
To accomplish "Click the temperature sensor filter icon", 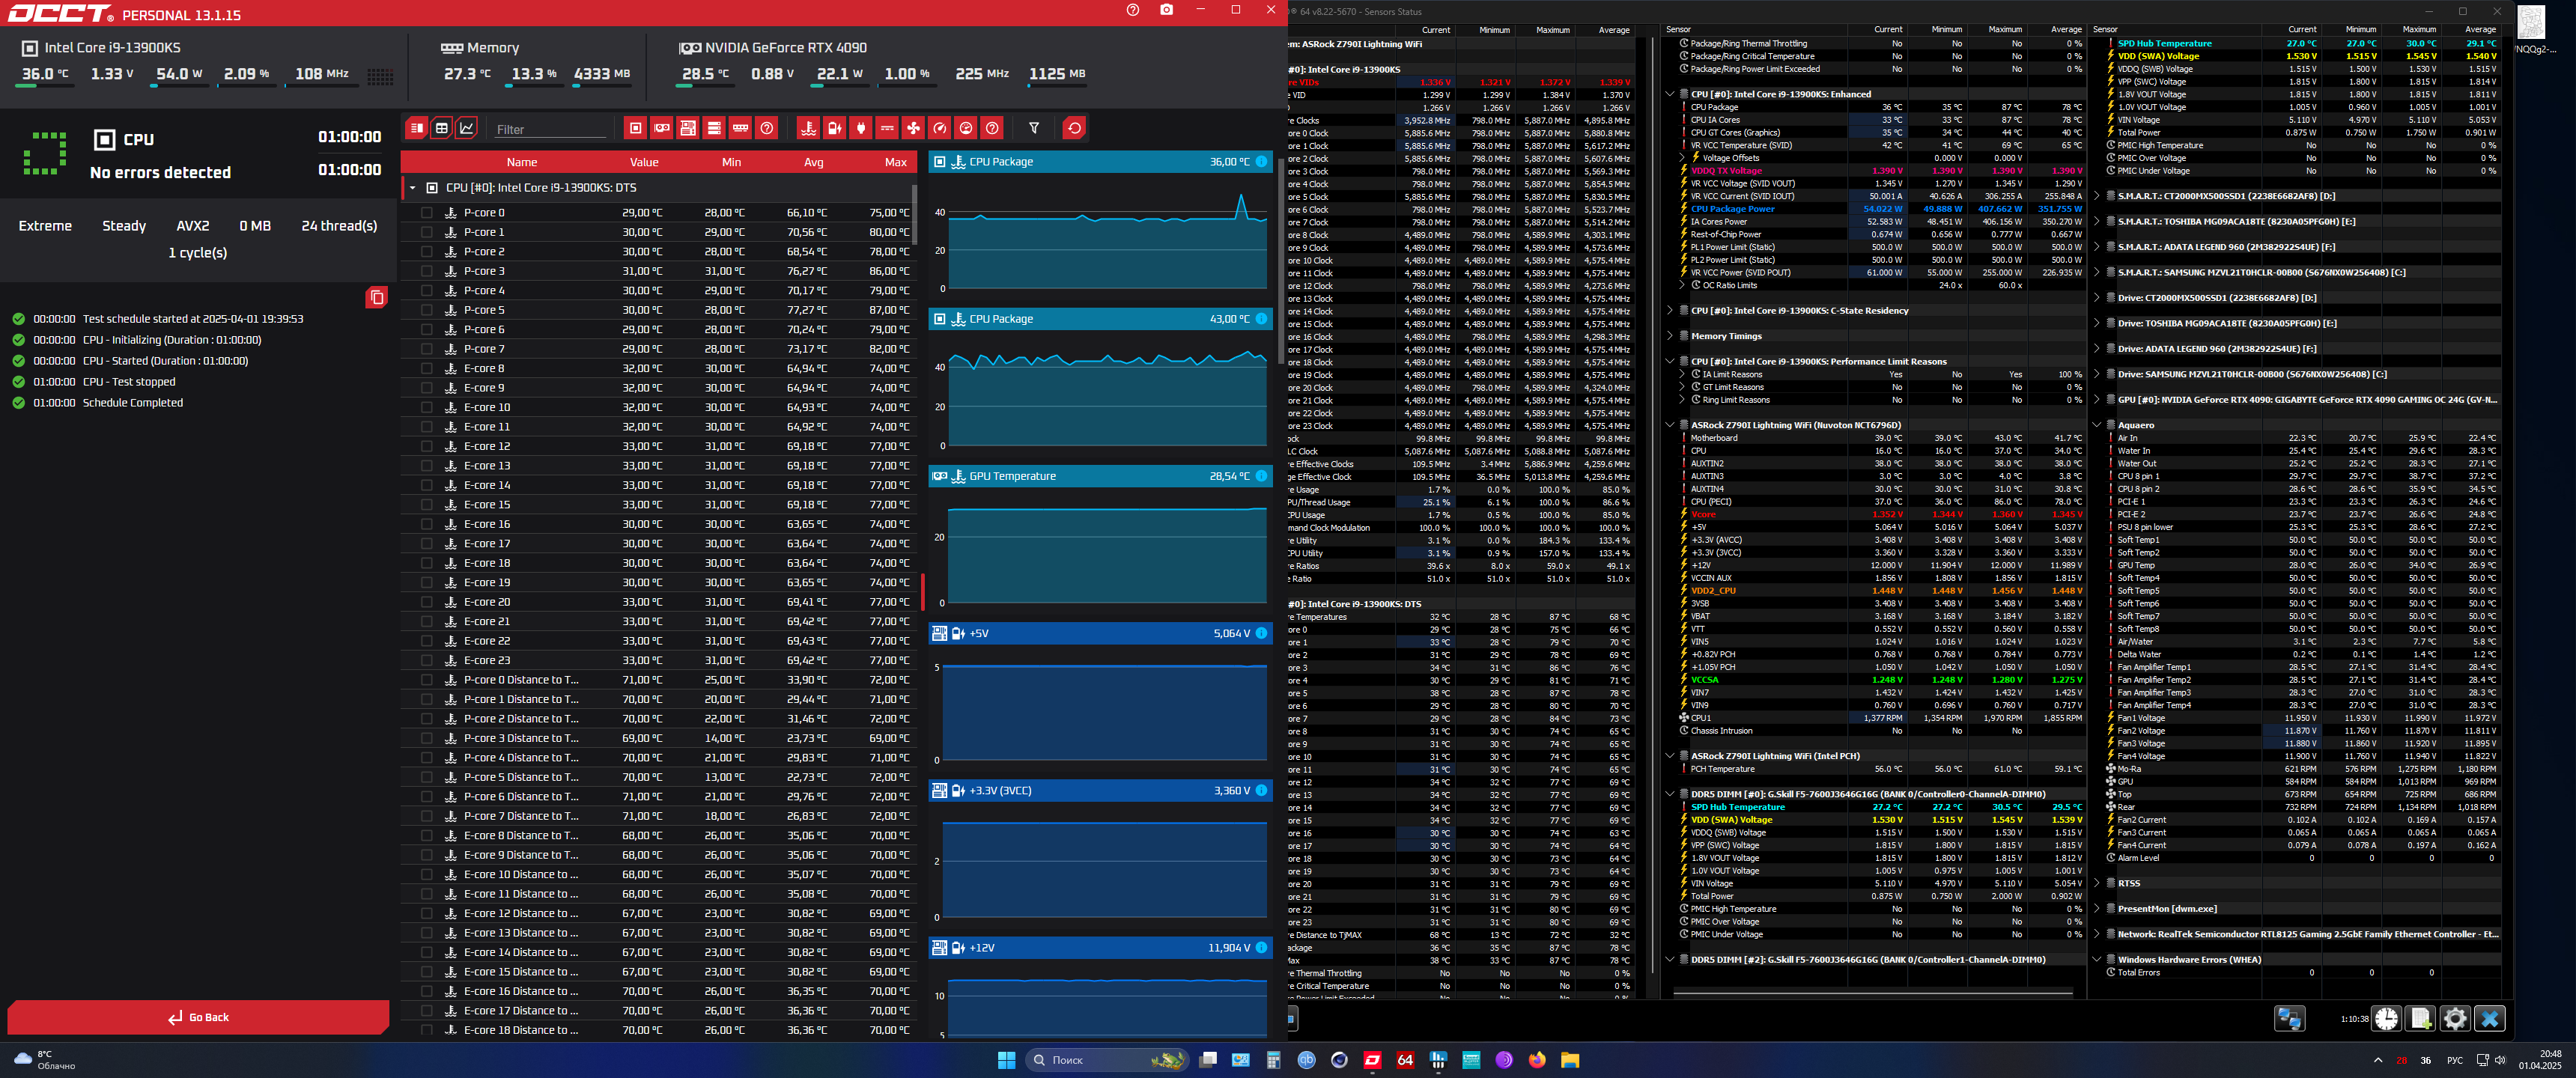I will 808,128.
